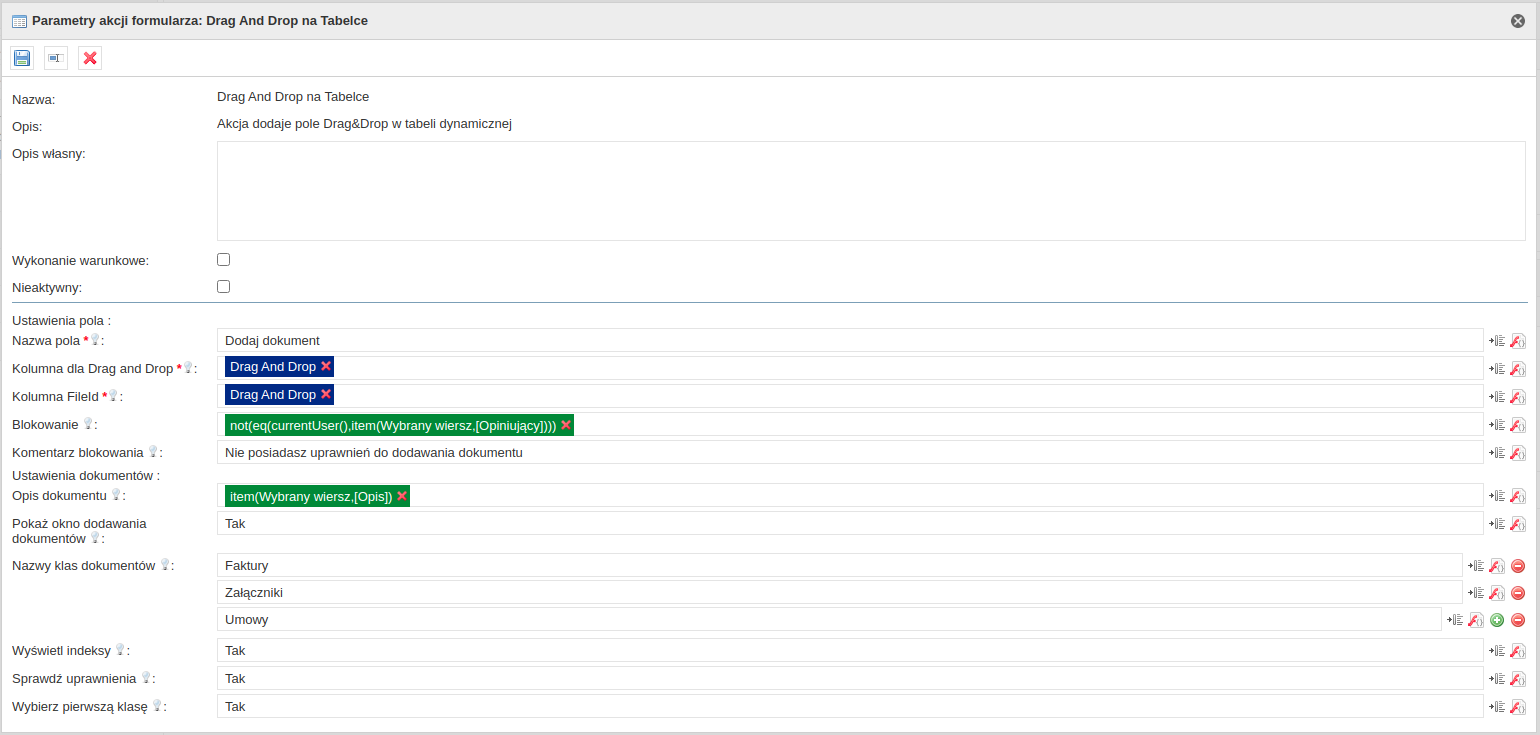Show hint lightbulb next to Wybierz pierwszą klasę
The width and height of the screenshot is (1540, 735).
click(157, 705)
